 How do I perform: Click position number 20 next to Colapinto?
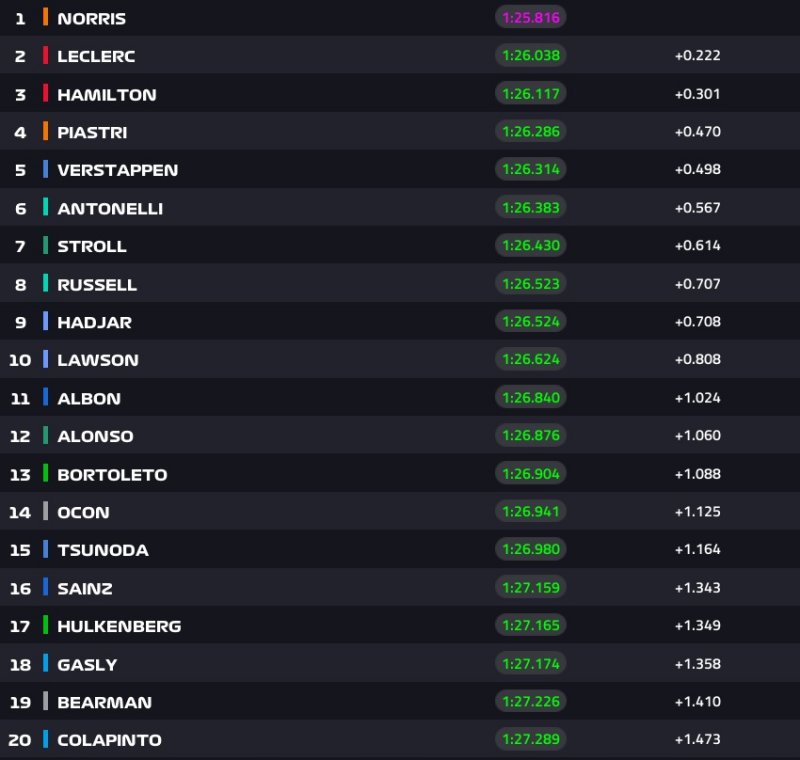(20, 740)
